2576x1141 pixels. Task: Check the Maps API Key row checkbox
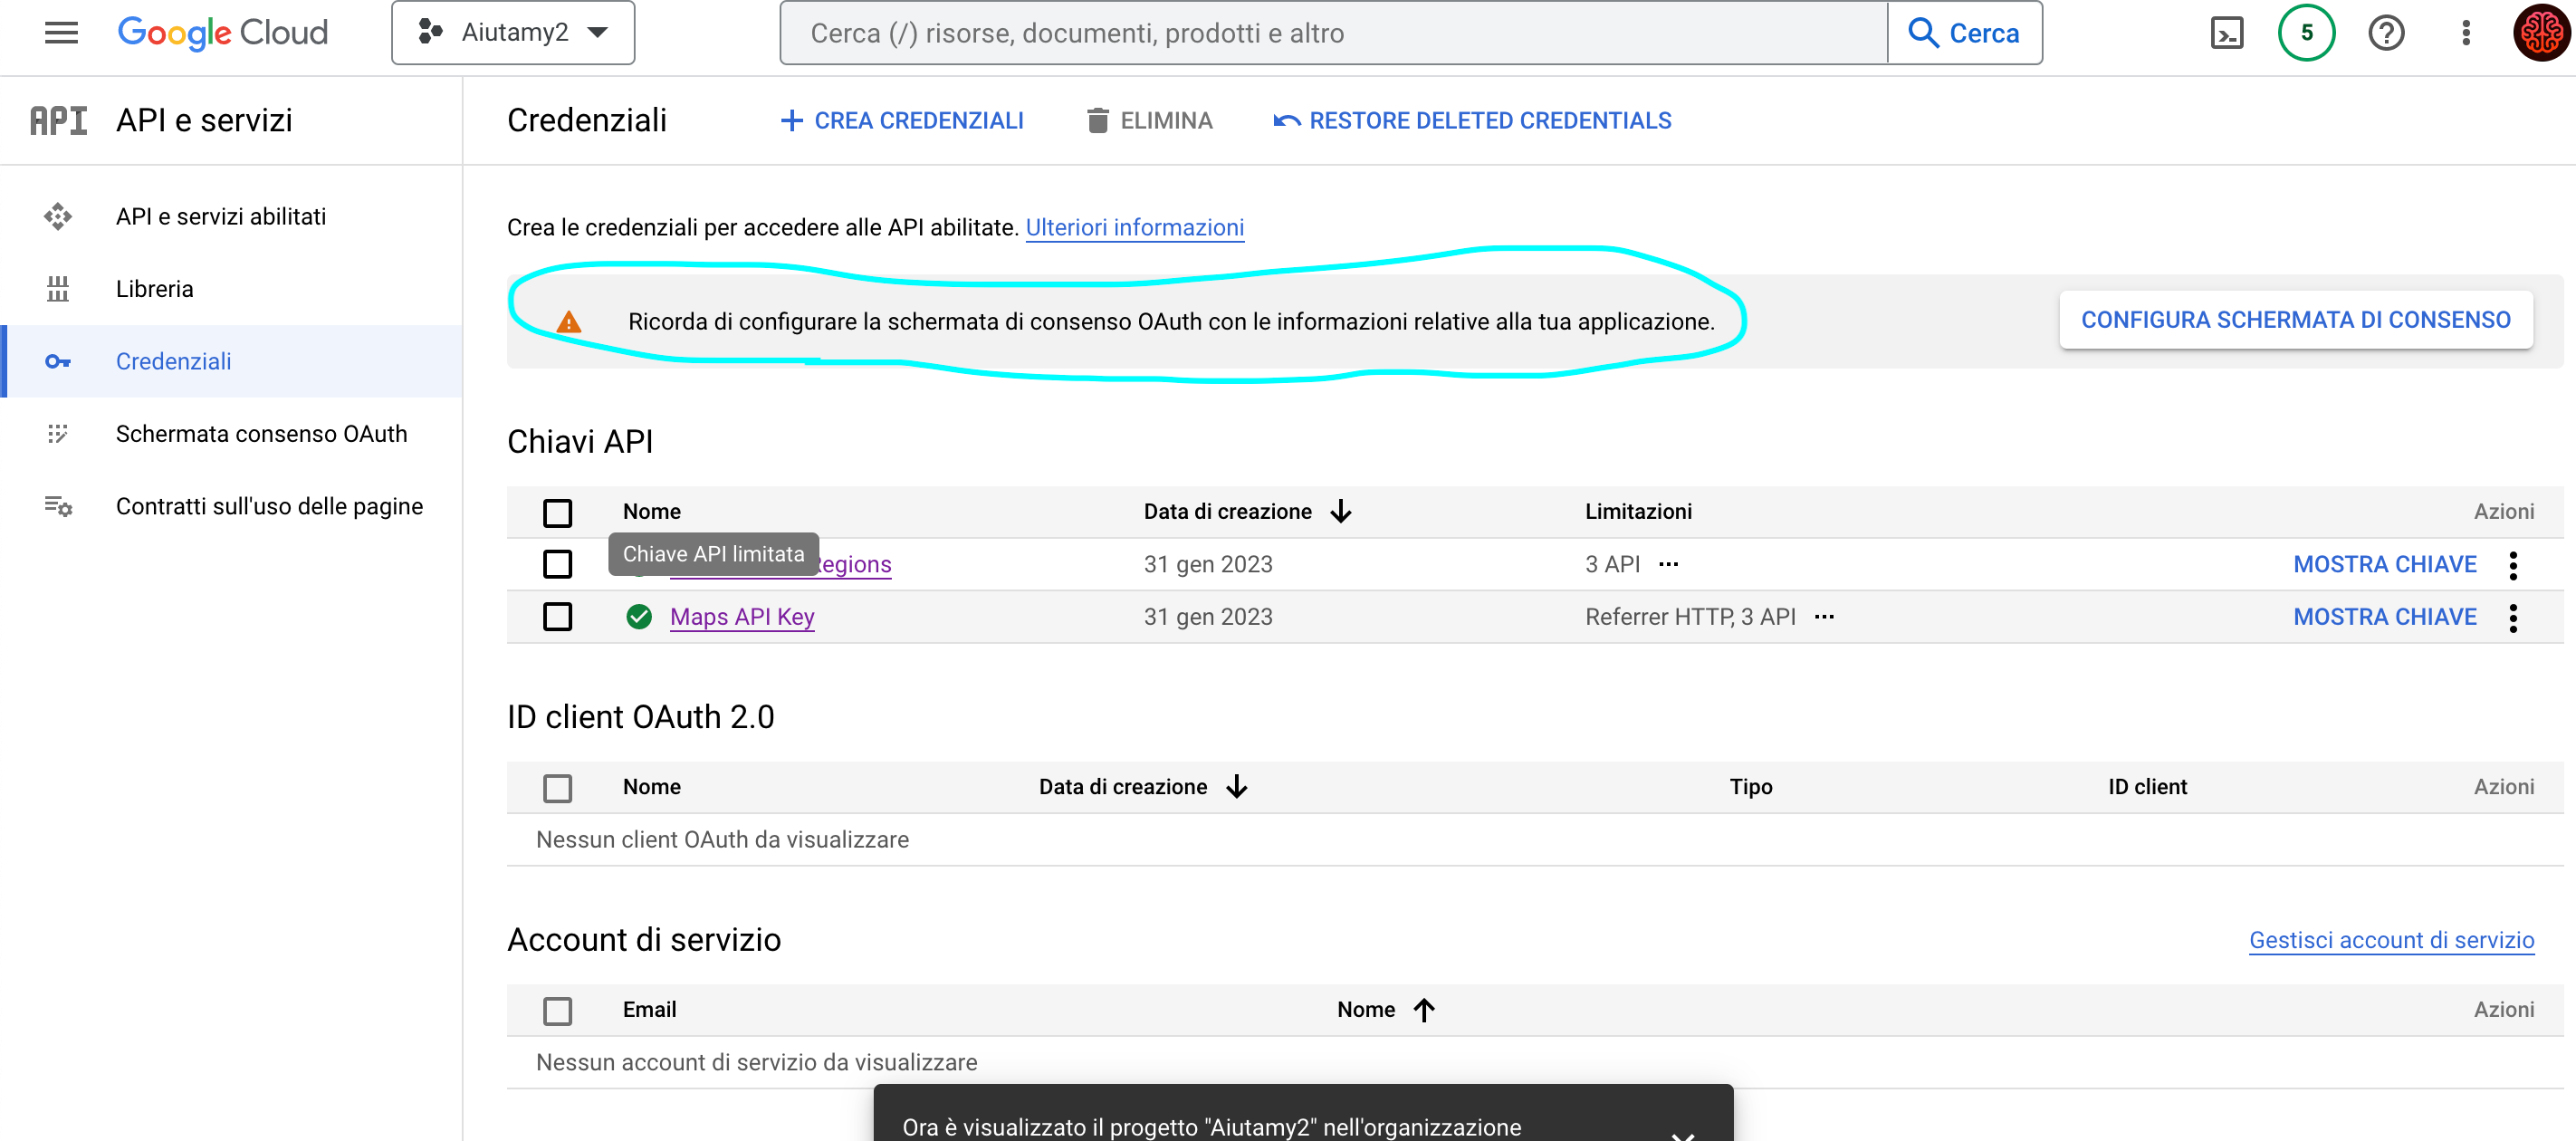pyautogui.click(x=558, y=617)
